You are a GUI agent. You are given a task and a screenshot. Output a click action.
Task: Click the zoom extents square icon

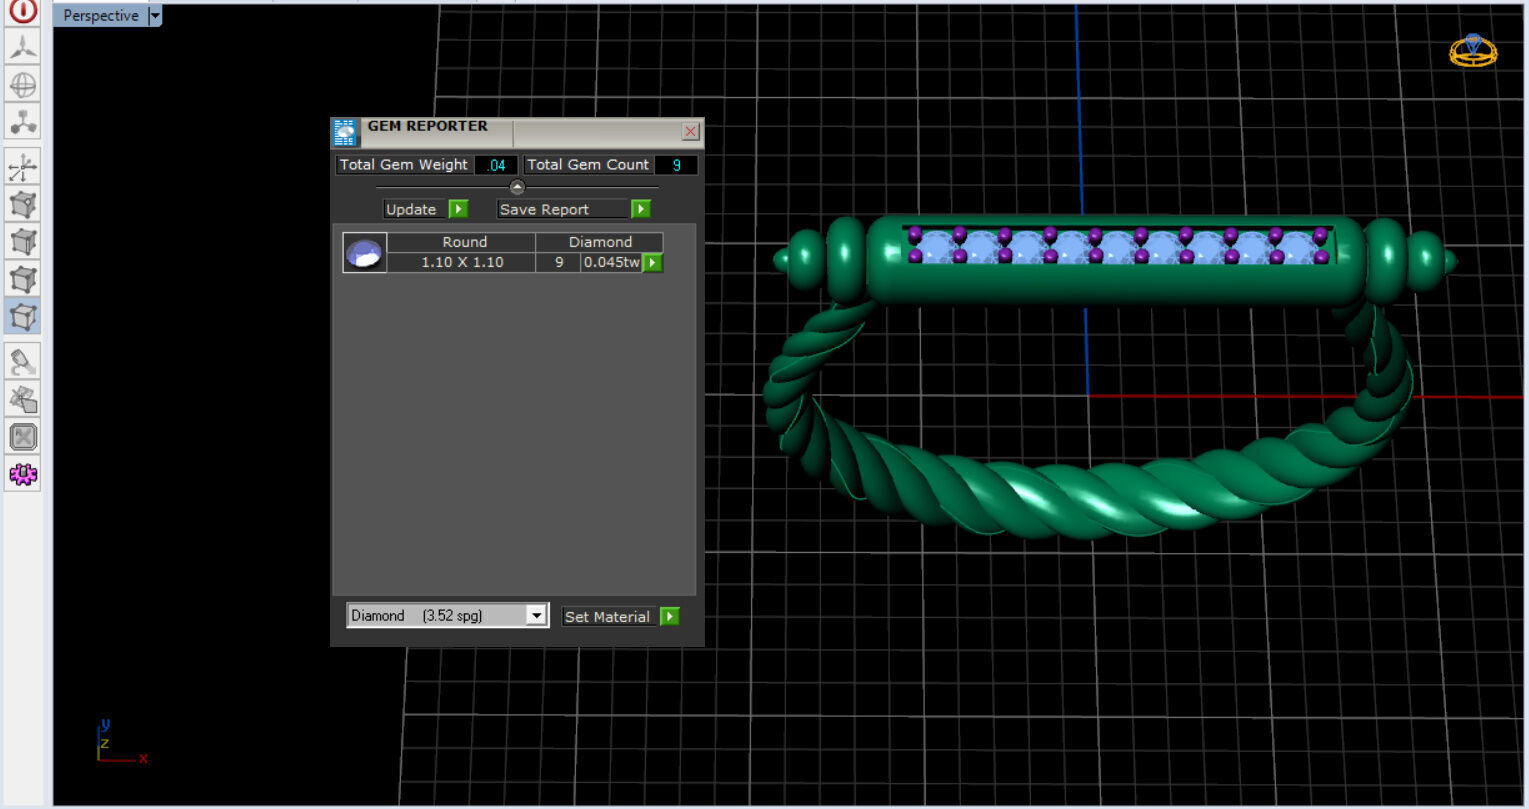(23, 436)
